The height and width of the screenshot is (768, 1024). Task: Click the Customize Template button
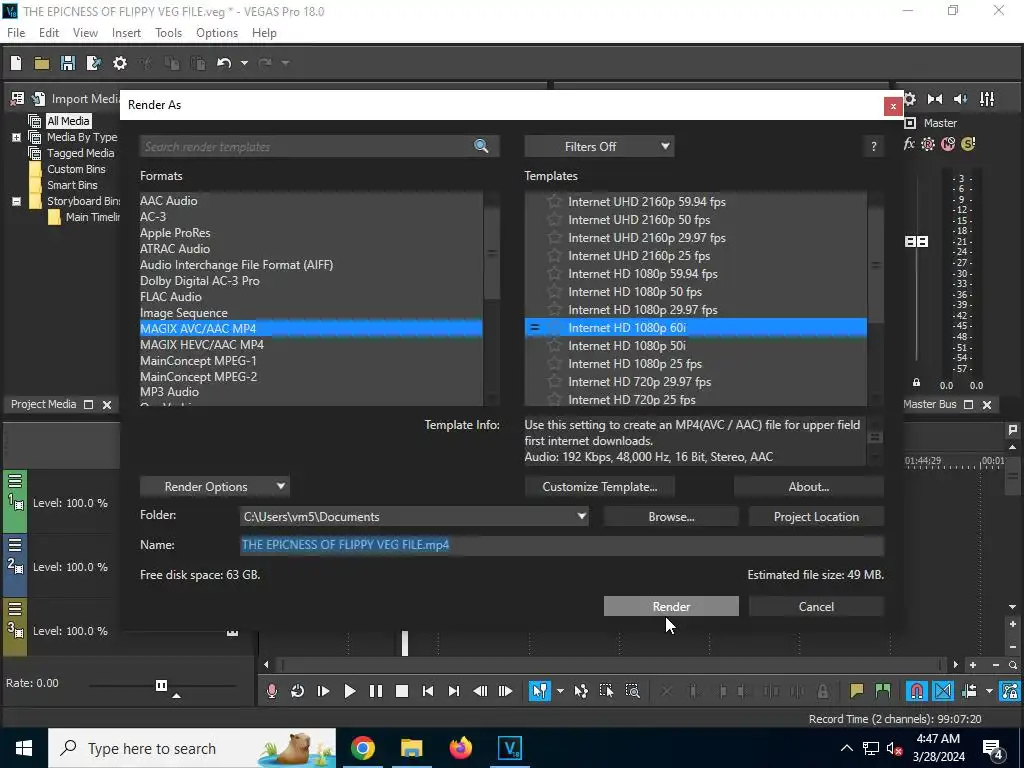[600, 487]
